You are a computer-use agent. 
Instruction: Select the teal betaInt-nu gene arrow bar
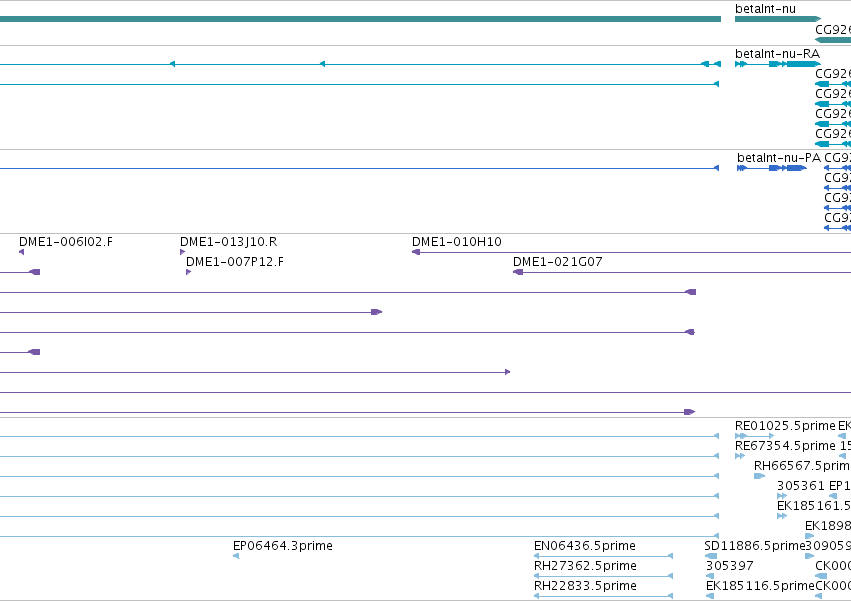[778, 19]
